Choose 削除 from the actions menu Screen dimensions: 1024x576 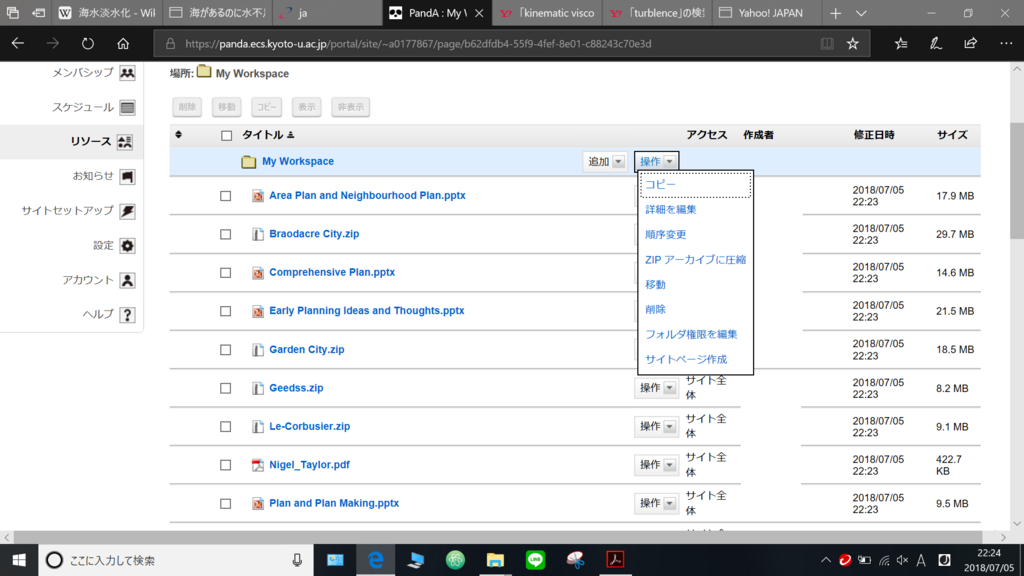tap(696, 310)
